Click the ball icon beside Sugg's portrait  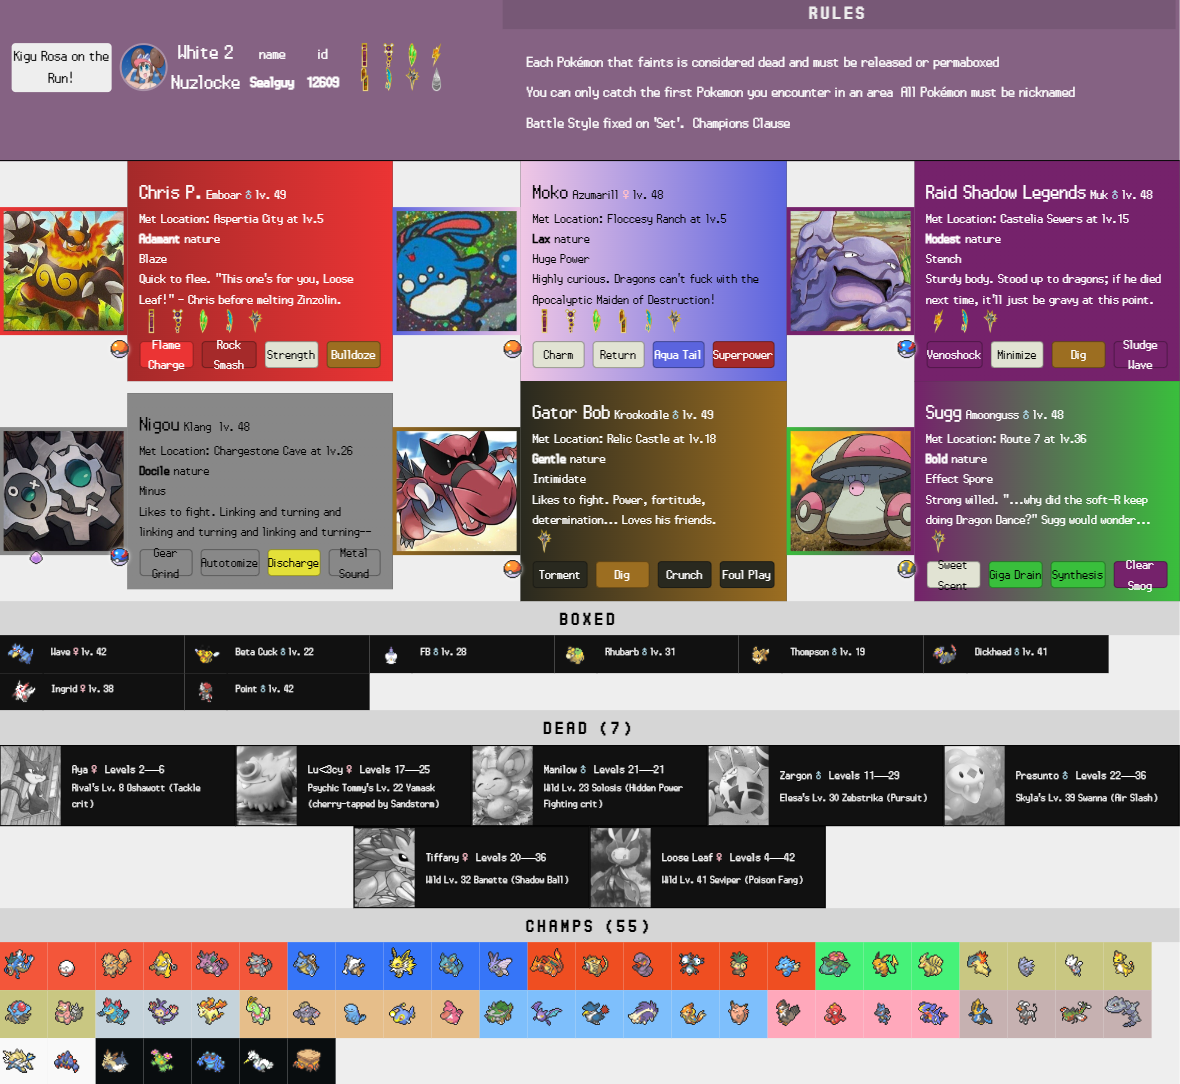point(906,568)
